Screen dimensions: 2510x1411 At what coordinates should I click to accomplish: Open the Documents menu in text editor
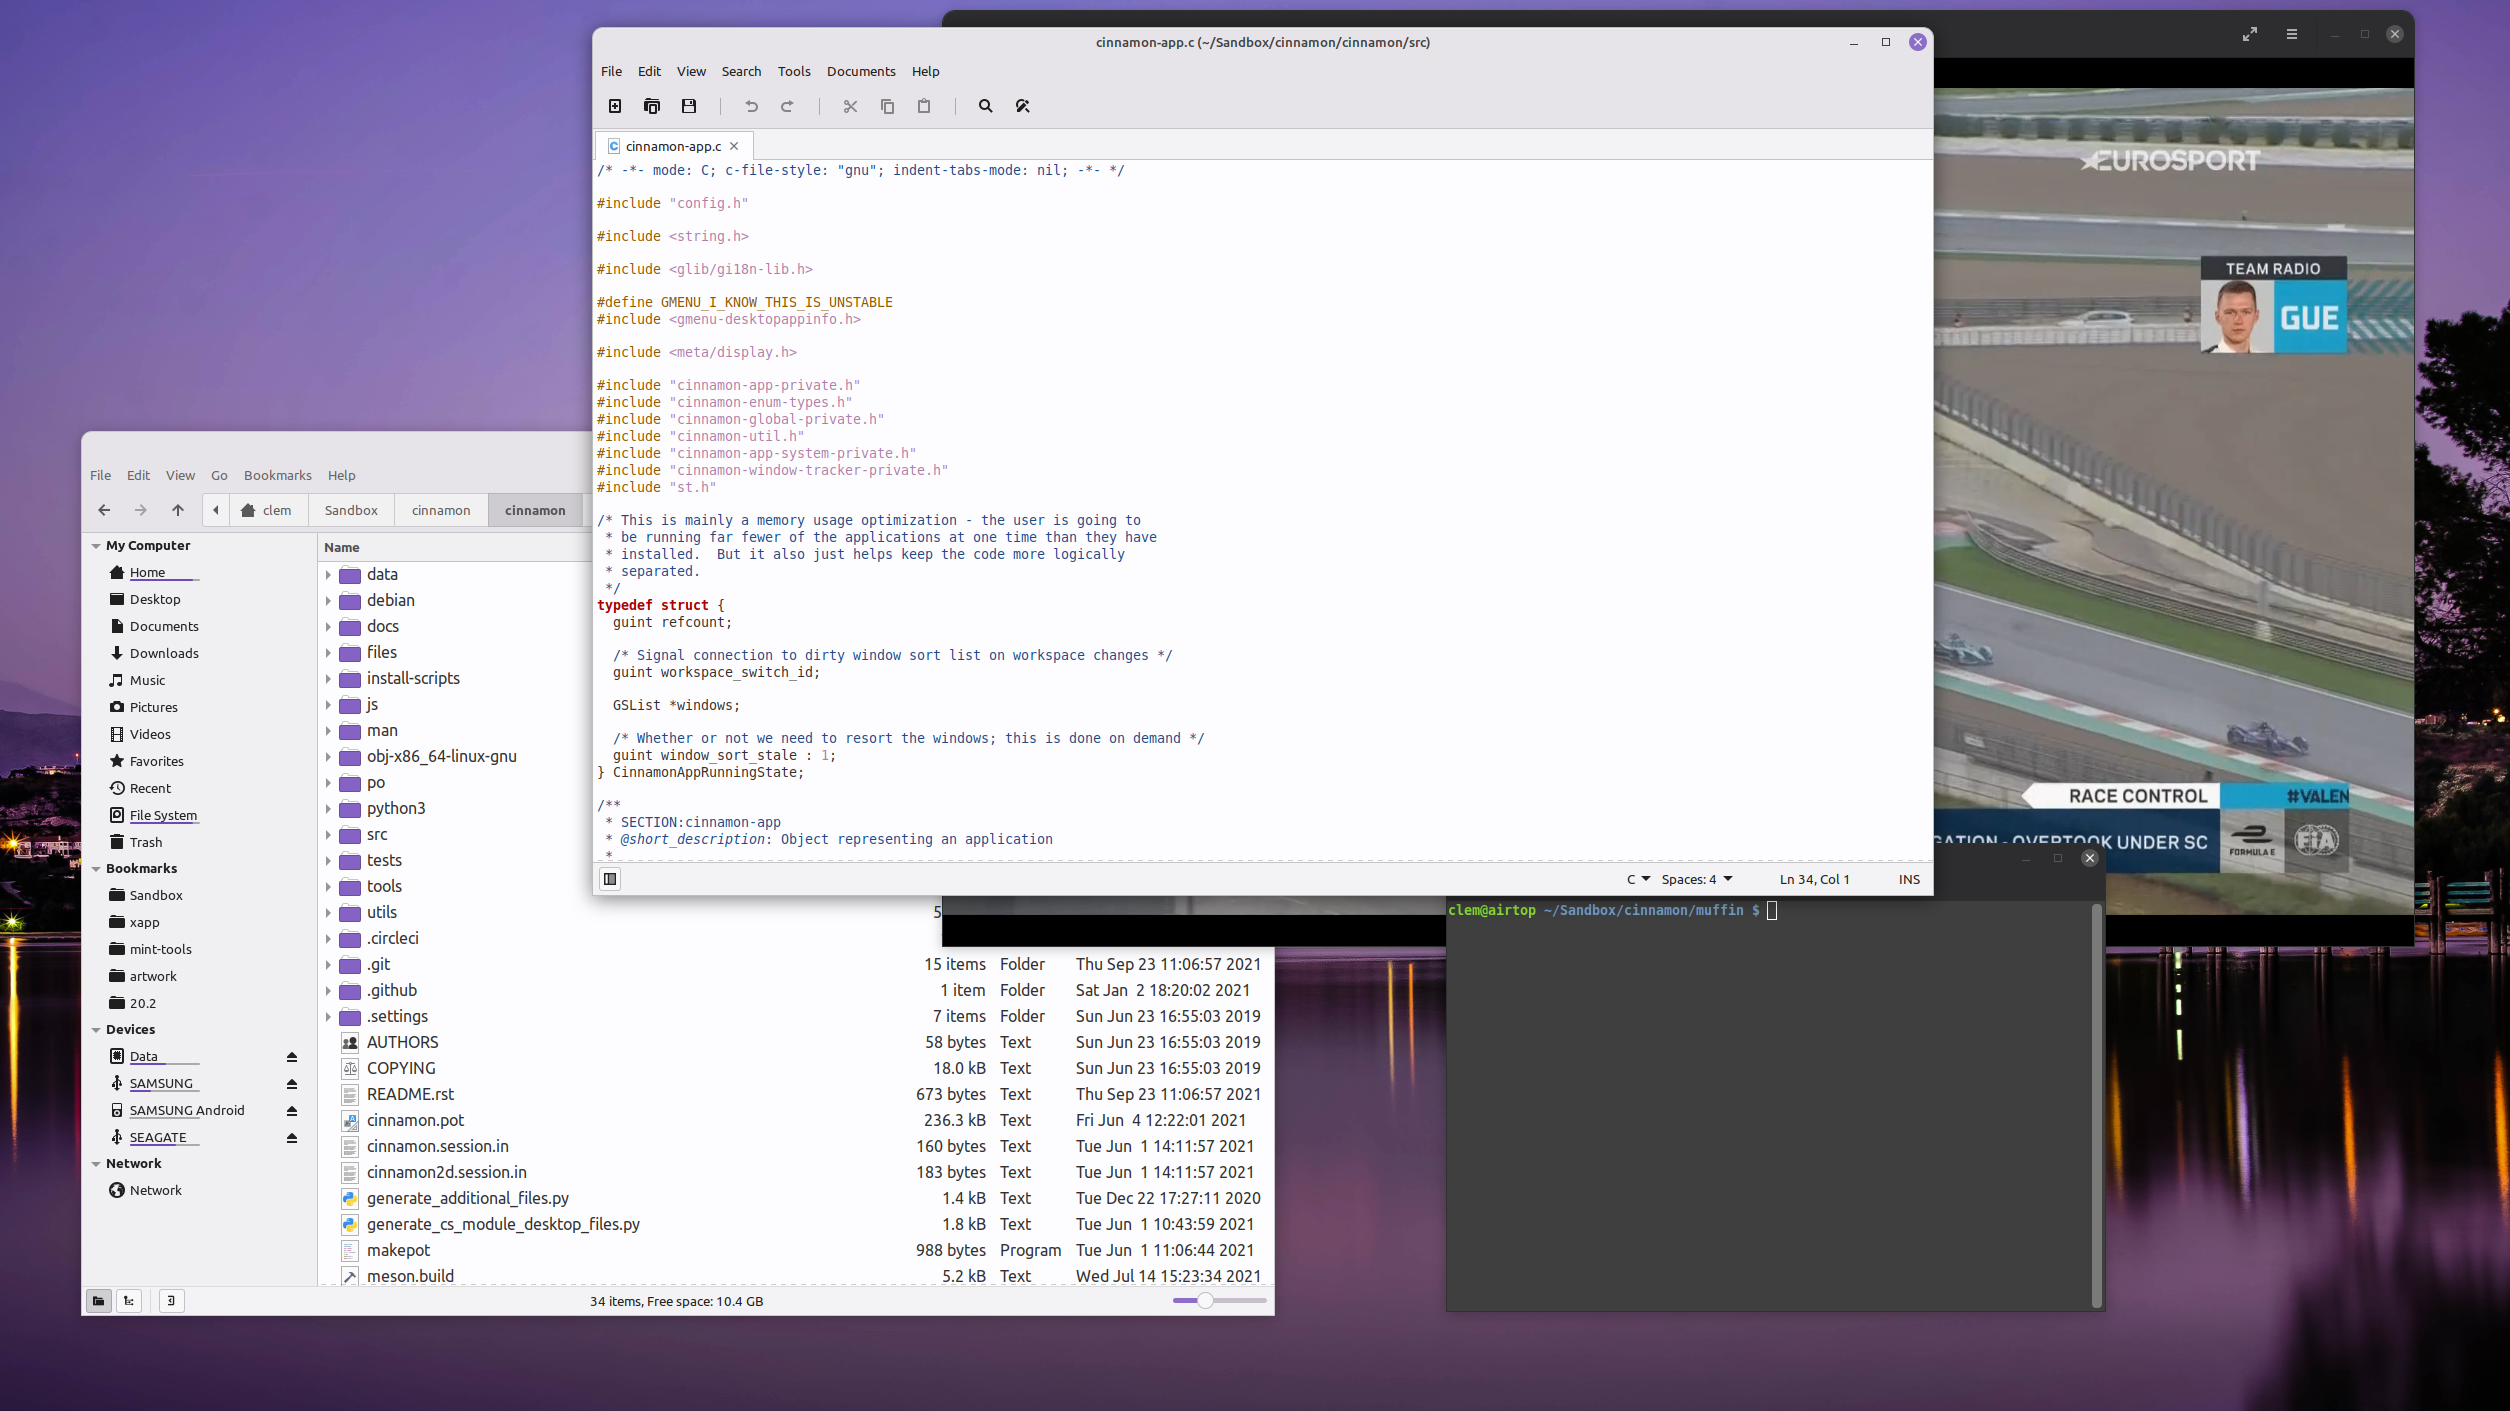click(860, 71)
